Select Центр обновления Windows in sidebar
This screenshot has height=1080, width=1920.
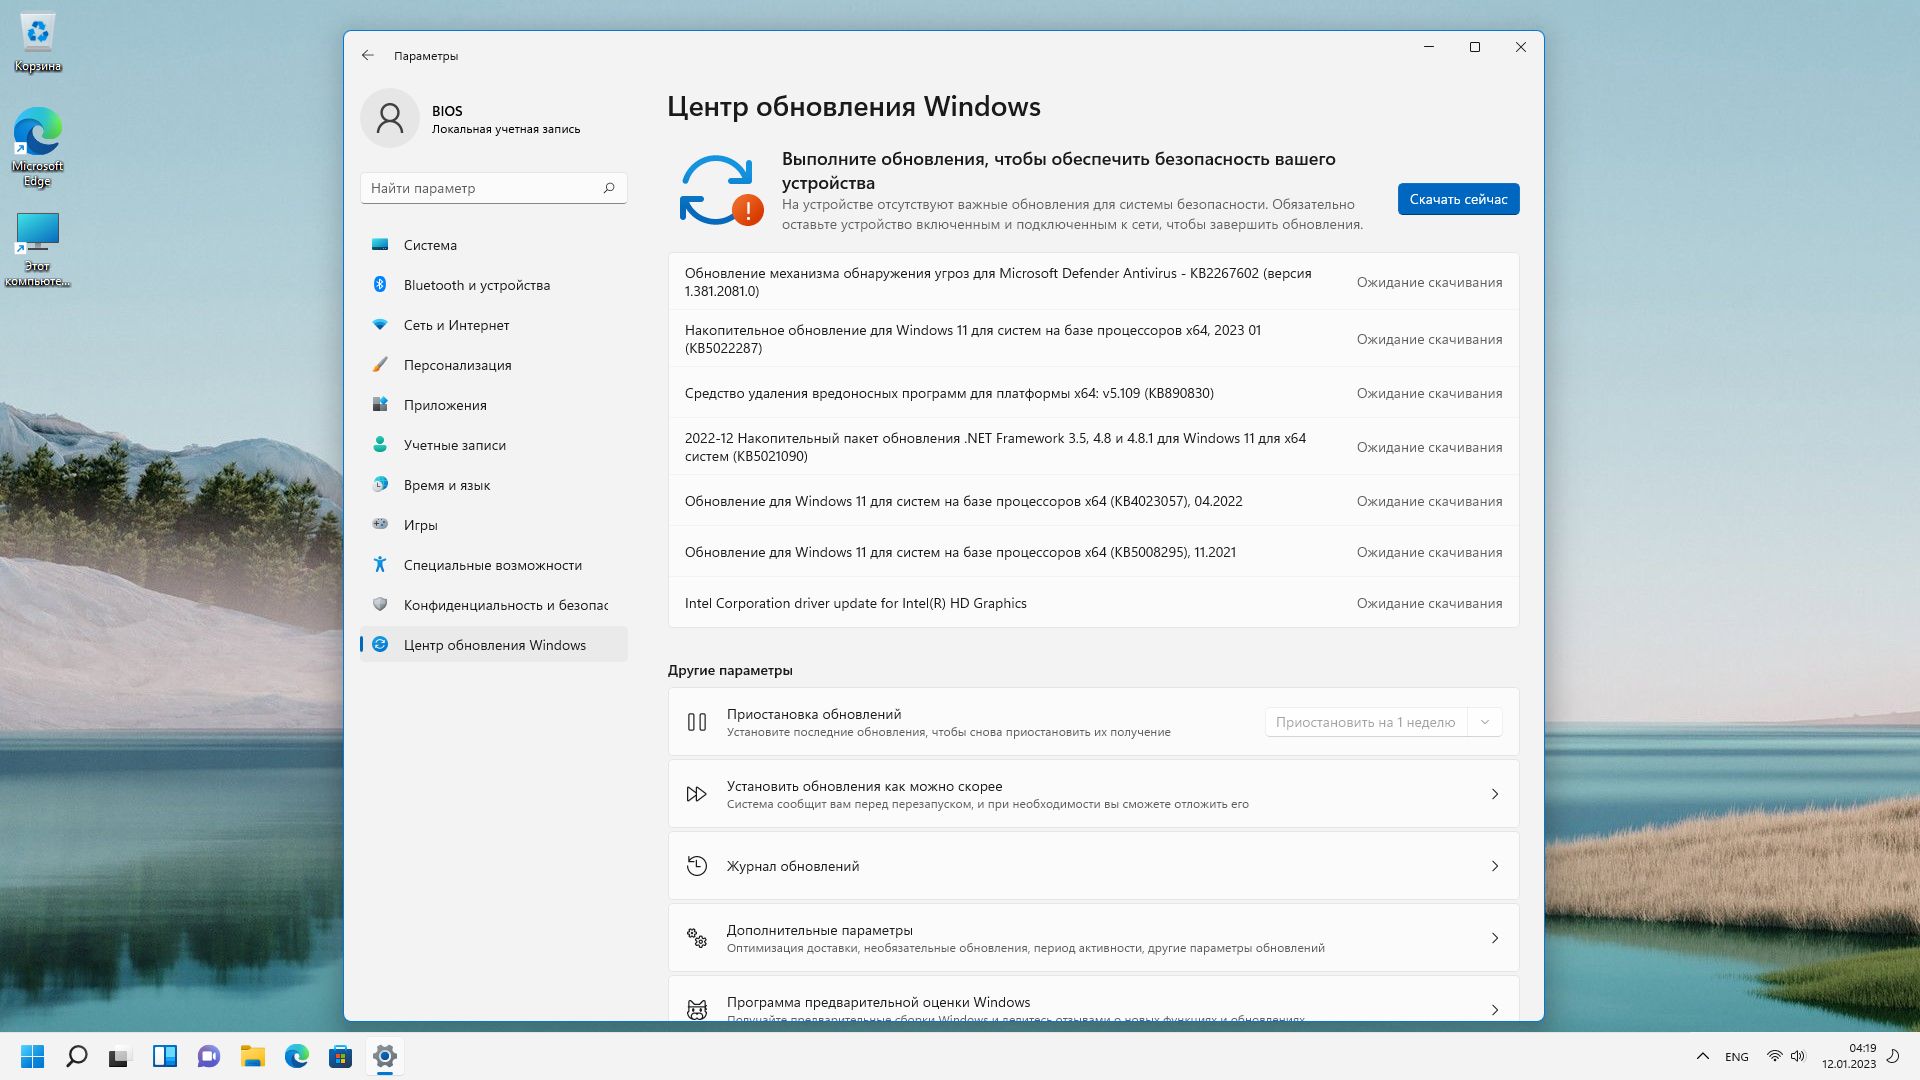click(x=494, y=645)
